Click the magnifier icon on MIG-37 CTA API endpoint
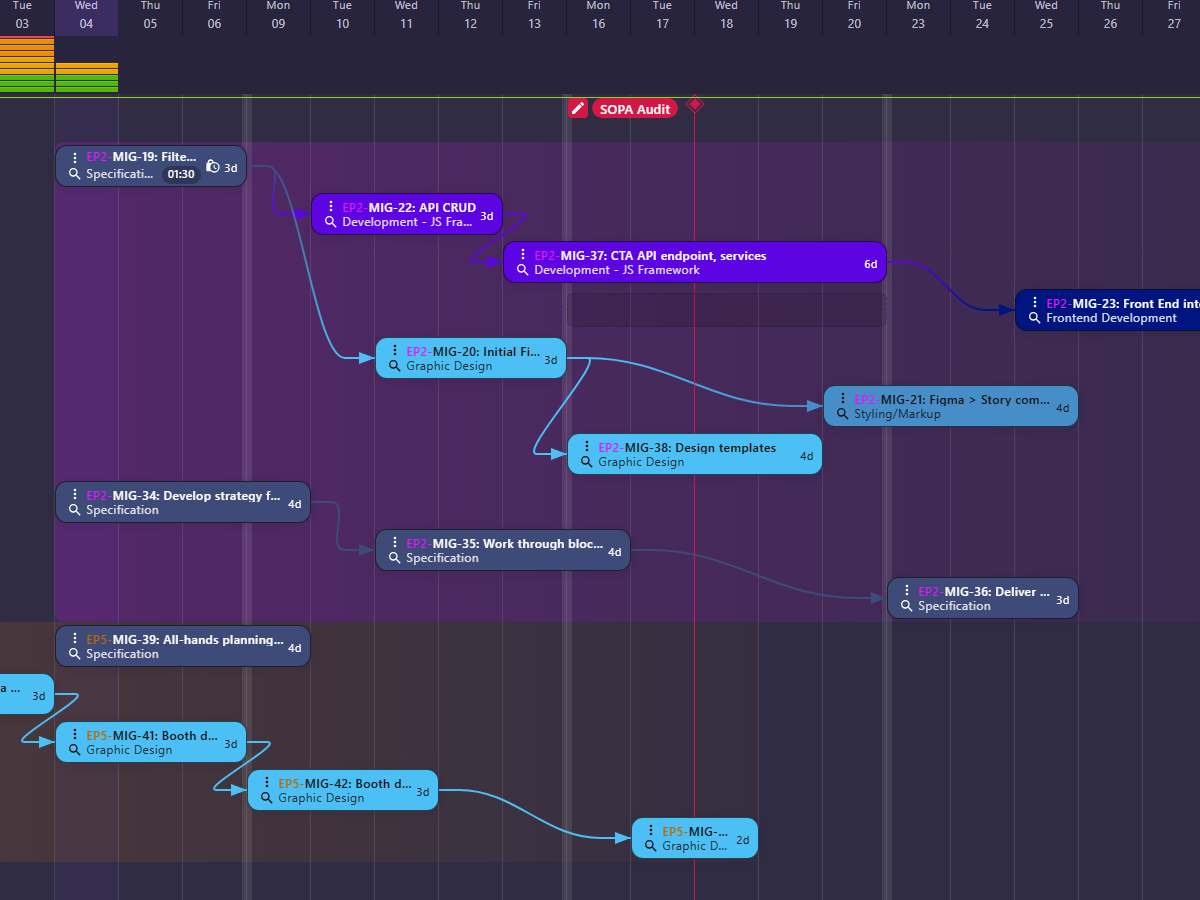Viewport: 1200px width, 900px height. [x=521, y=270]
